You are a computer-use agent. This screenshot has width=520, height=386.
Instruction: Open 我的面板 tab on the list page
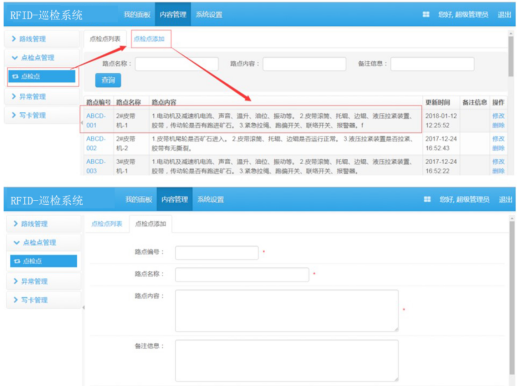(x=137, y=14)
